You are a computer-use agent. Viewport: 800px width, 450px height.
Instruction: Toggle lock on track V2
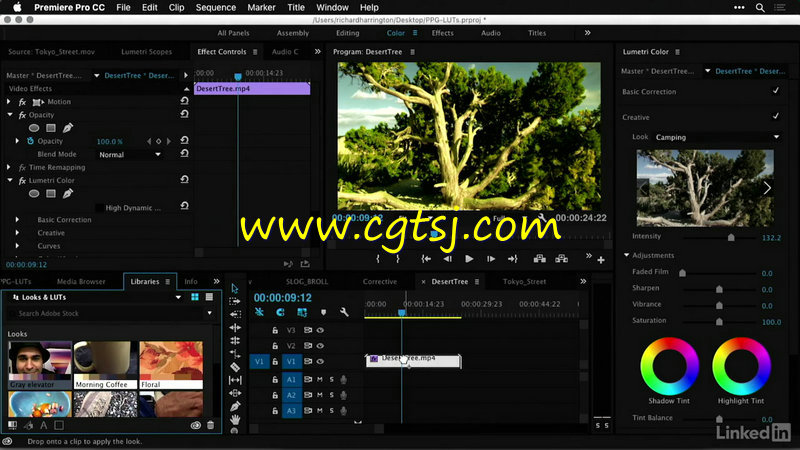click(275, 346)
